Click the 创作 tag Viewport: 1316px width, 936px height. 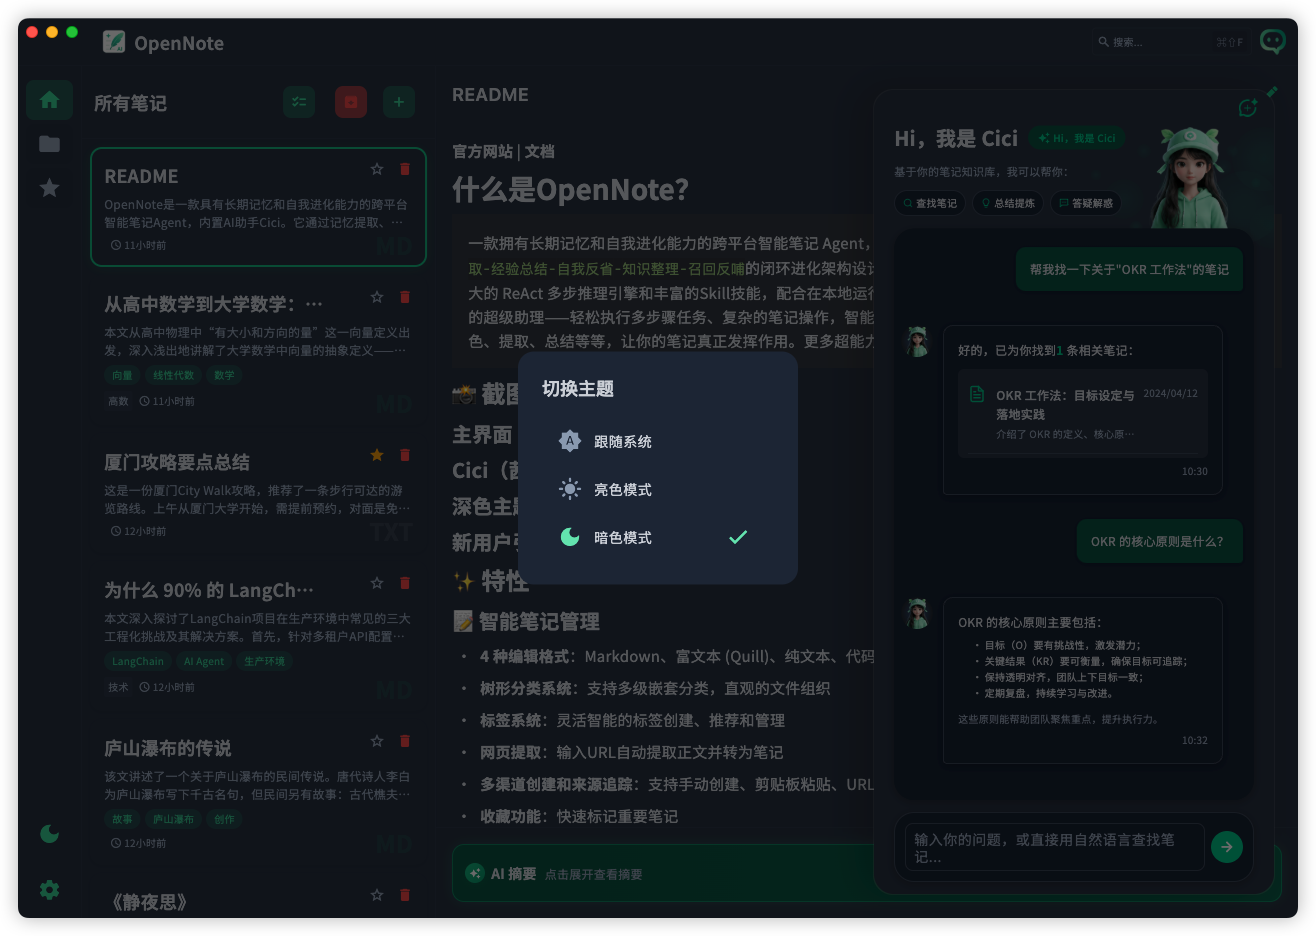click(x=224, y=819)
